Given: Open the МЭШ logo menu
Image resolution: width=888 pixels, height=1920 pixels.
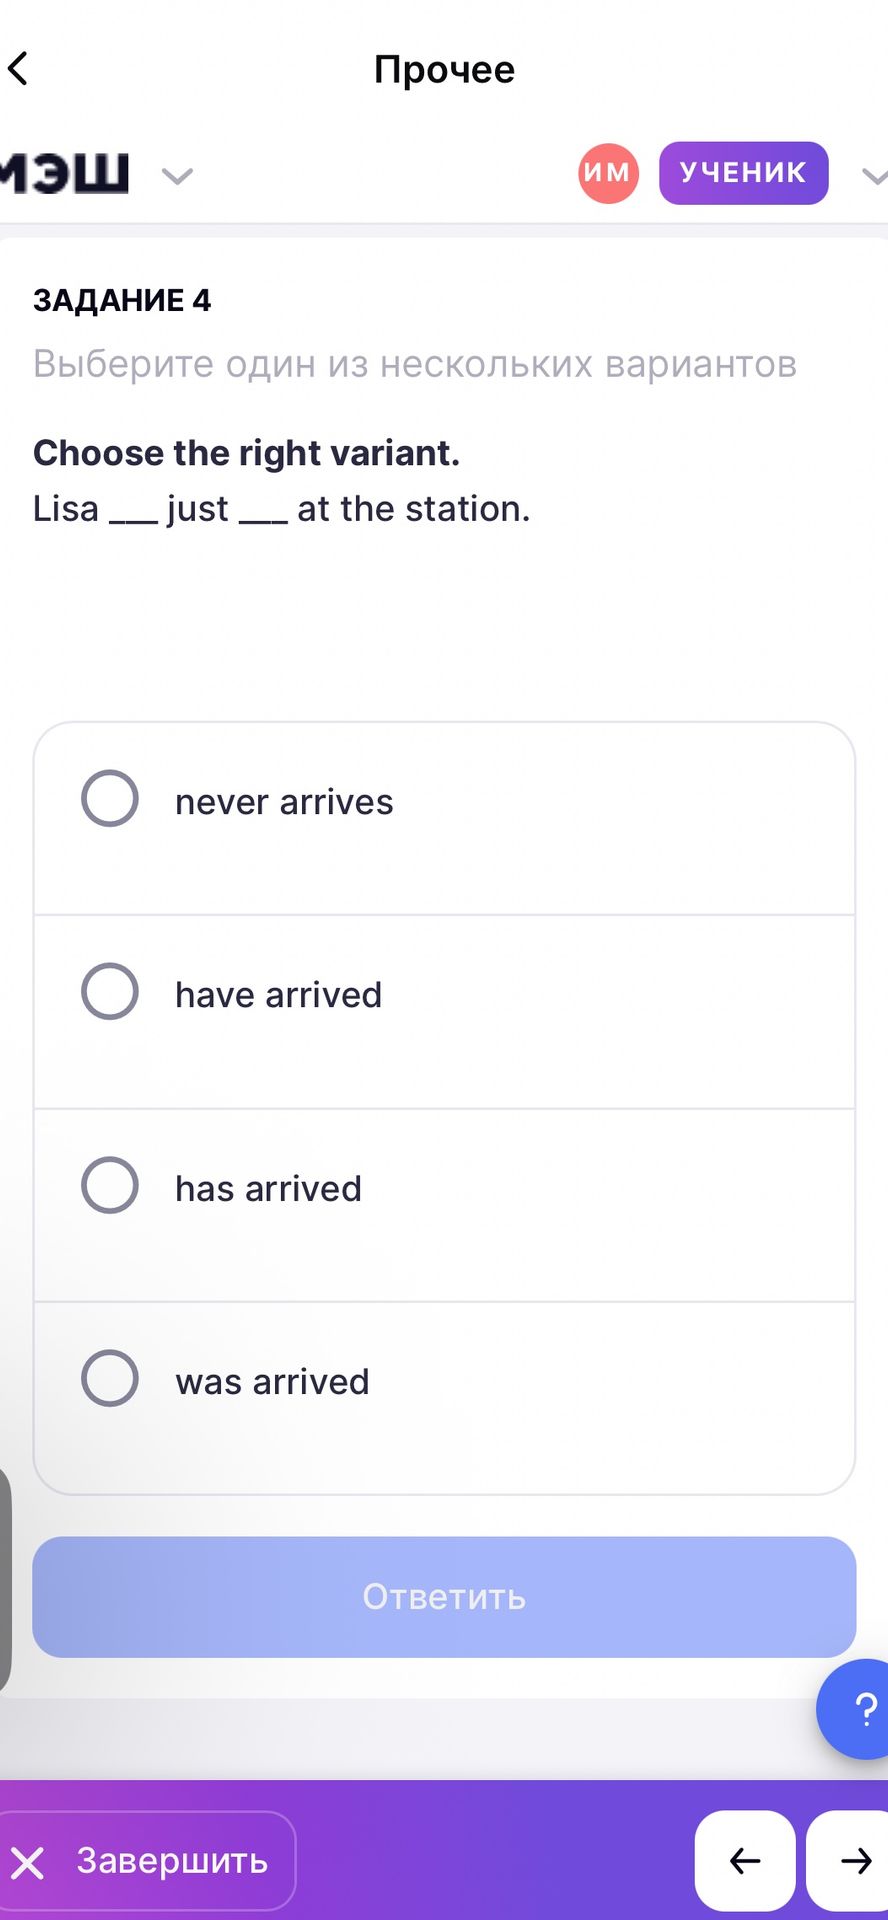Looking at the screenshot, I should coord(65,173).
